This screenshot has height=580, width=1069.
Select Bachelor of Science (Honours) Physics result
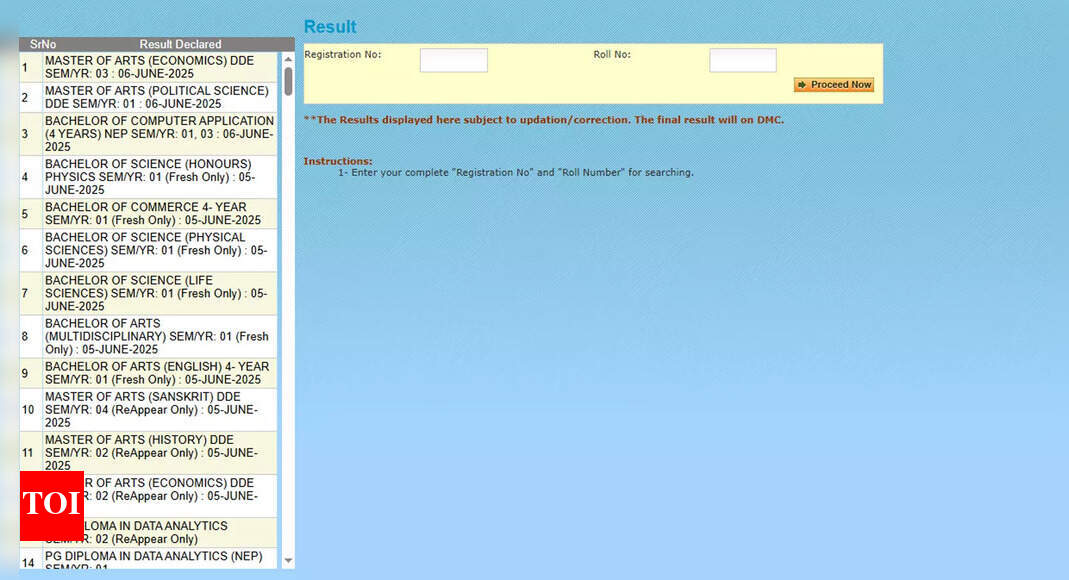pyautogui.click(x=150, y=177)
